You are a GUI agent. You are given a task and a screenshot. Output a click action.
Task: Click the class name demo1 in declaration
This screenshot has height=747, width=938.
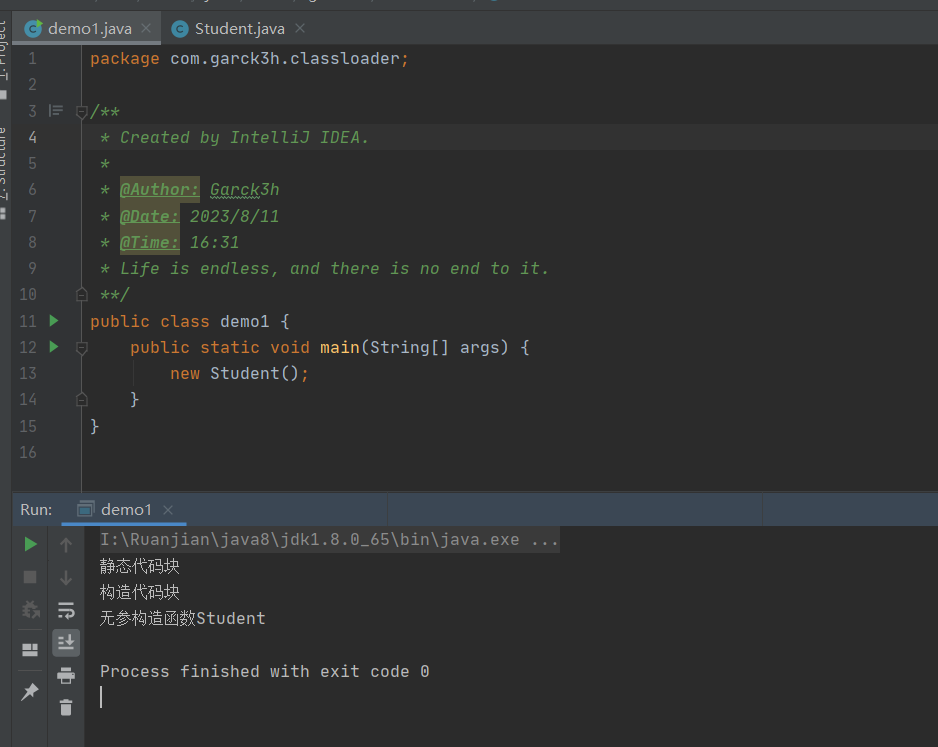point(245,321)
